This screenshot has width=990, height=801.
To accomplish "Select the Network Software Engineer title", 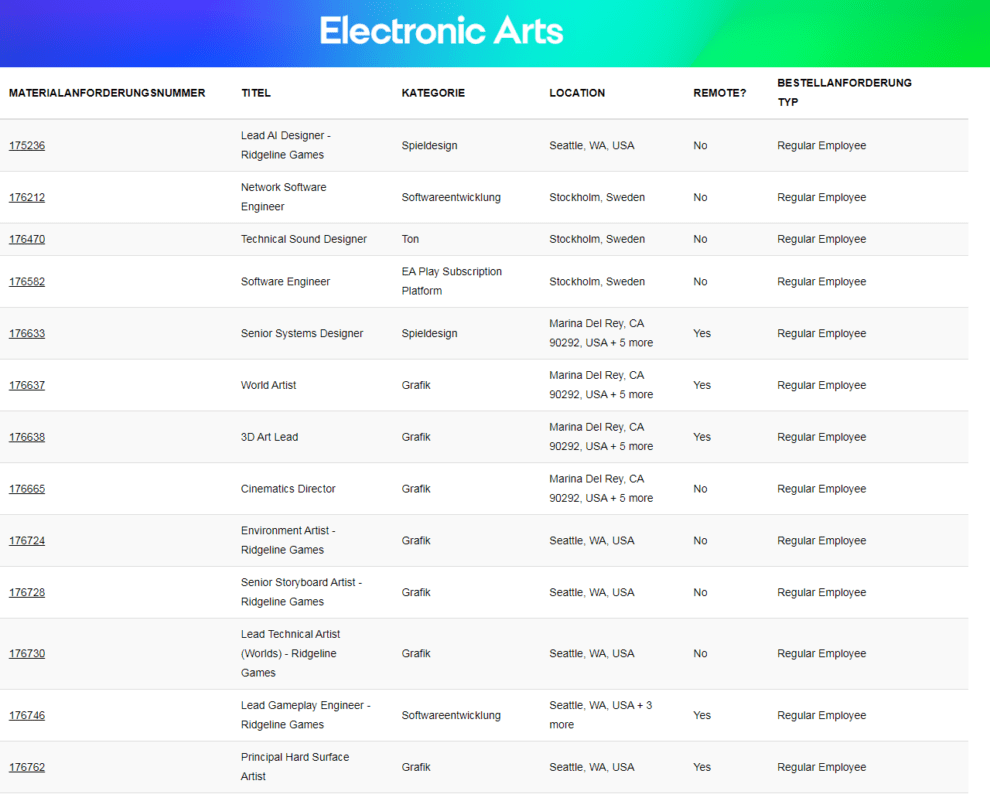I will (283, 197).
